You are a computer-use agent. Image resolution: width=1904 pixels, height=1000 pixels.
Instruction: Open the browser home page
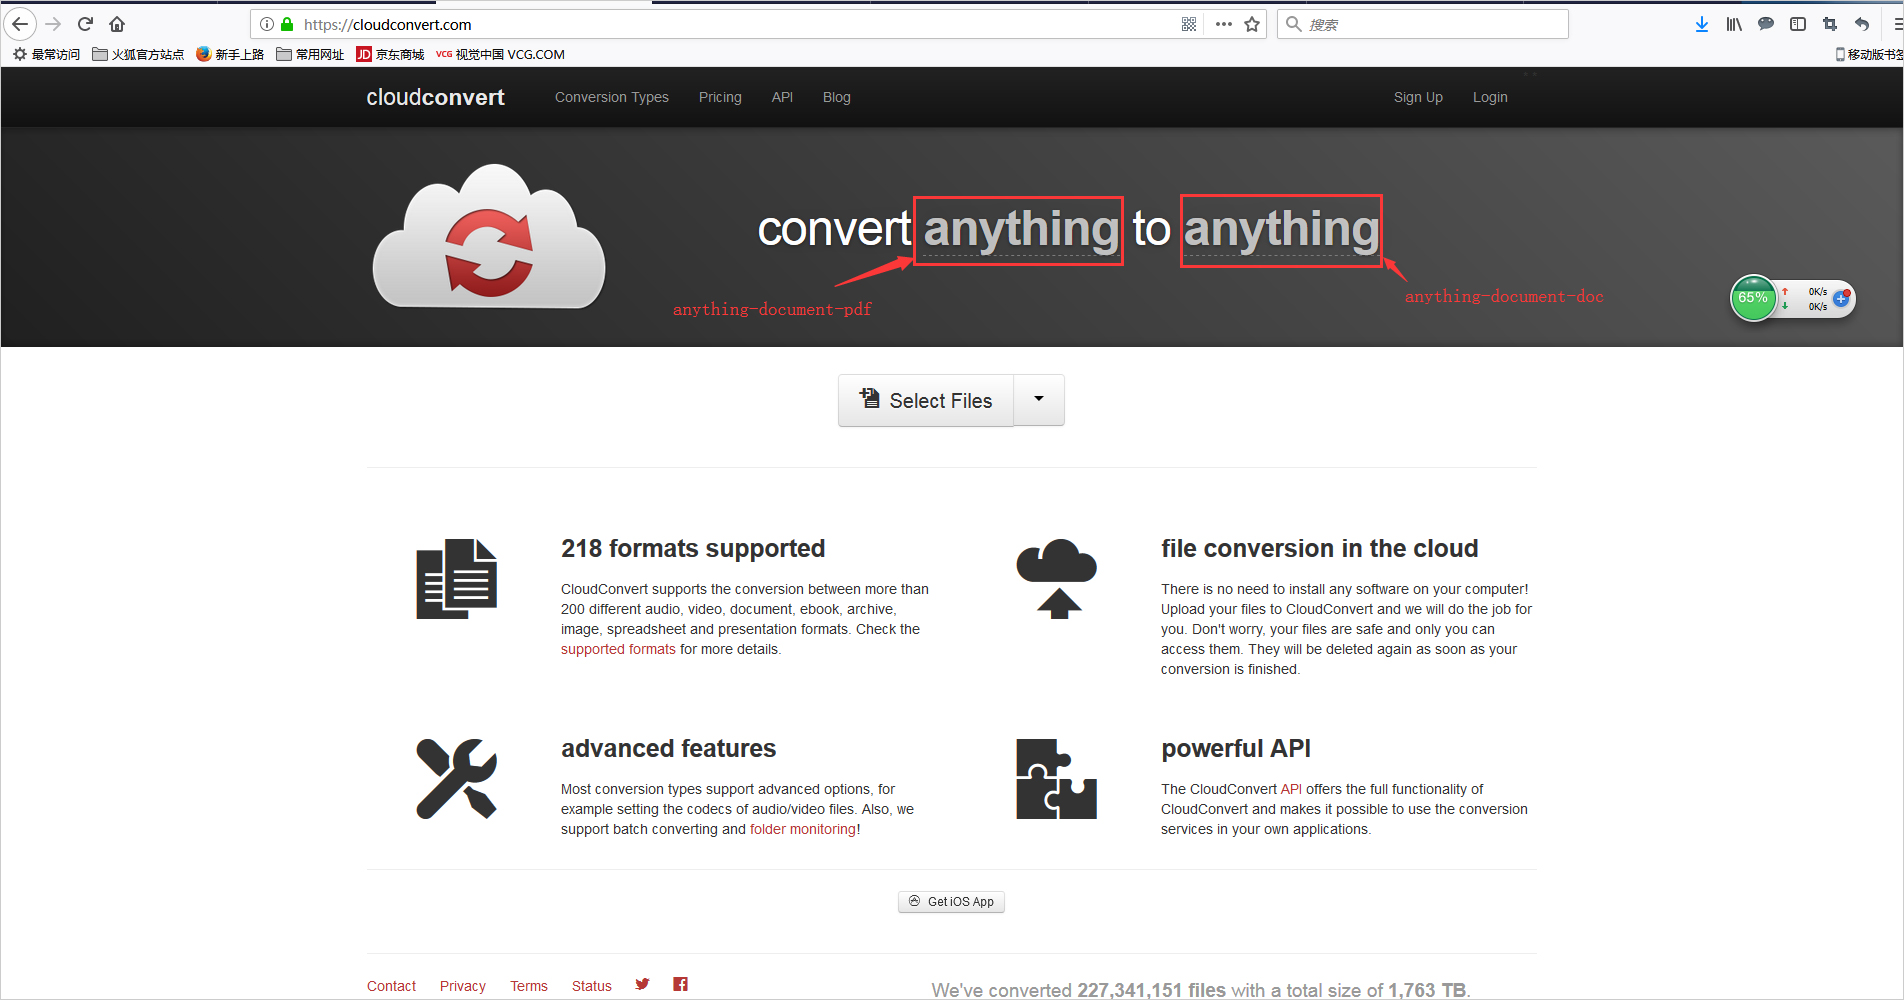click(x=117, y=24)
